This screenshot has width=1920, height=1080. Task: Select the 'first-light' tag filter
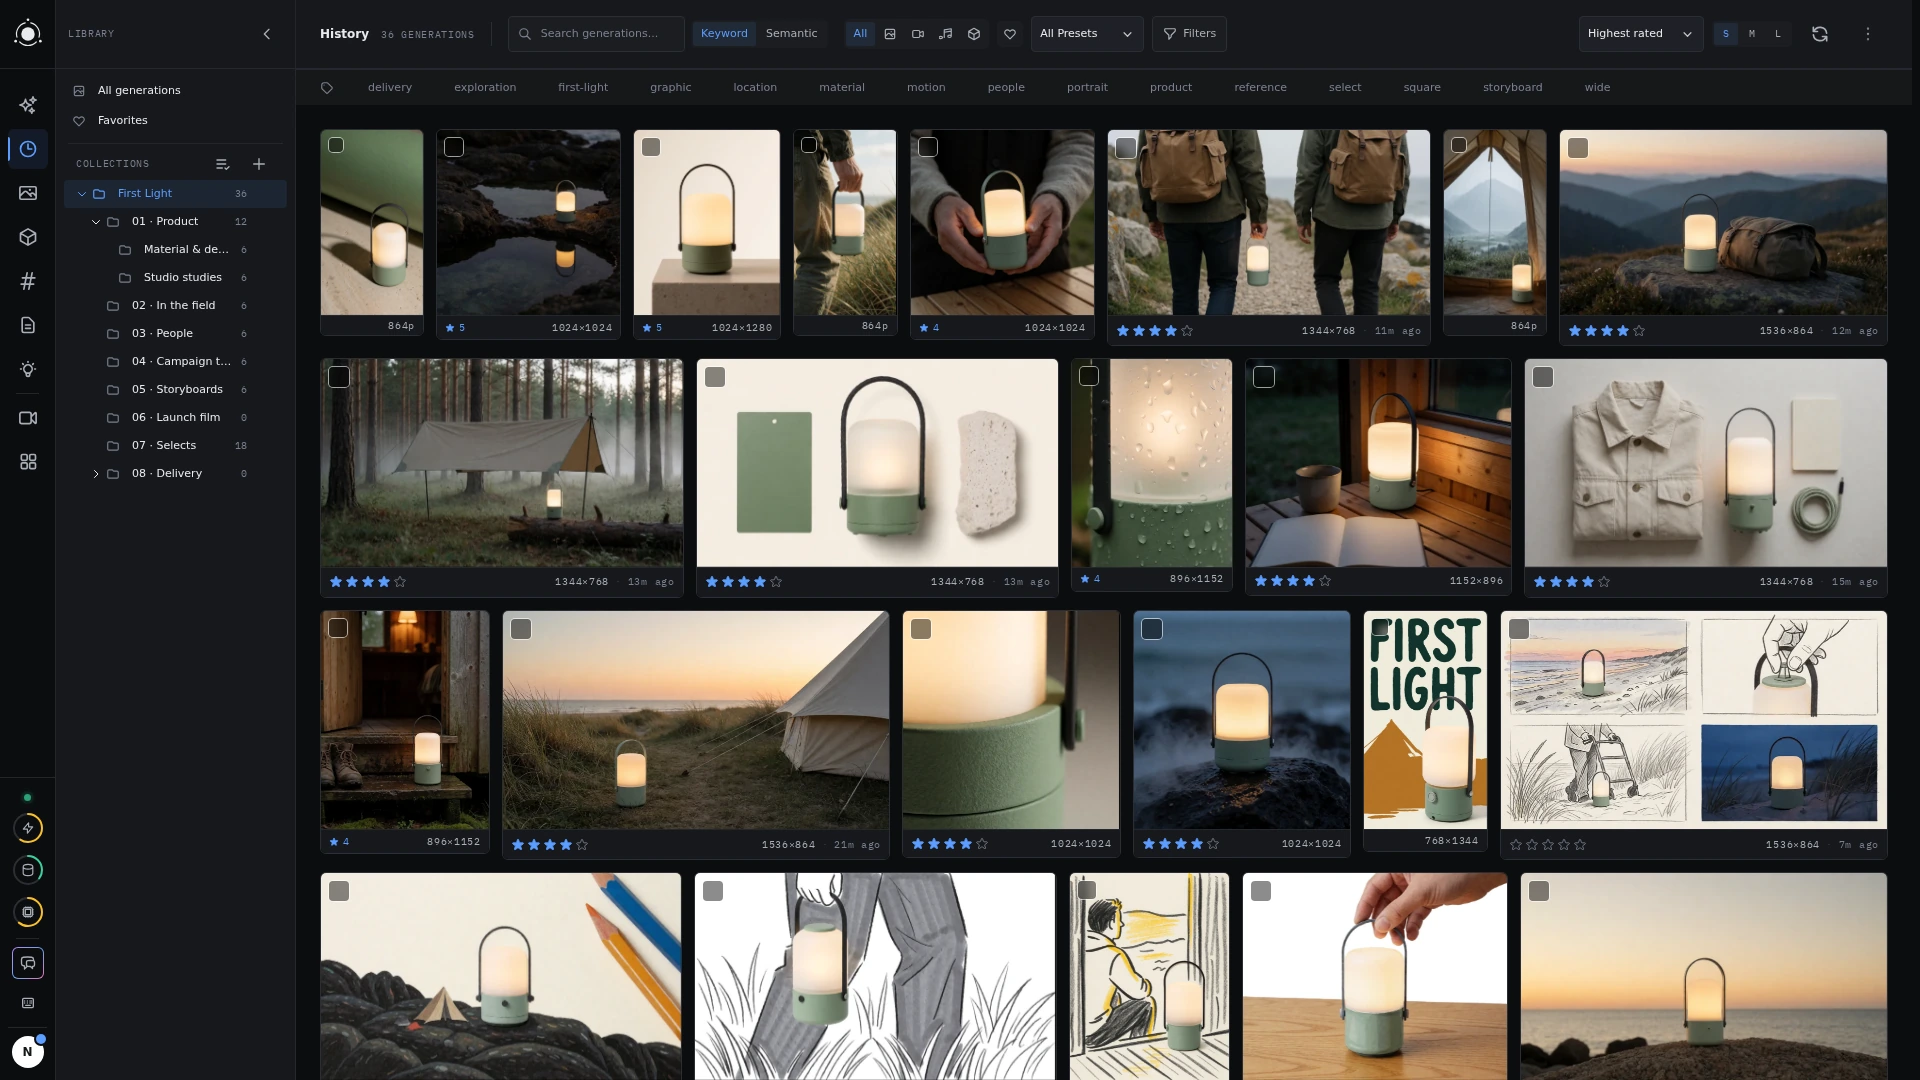(583, 88)
